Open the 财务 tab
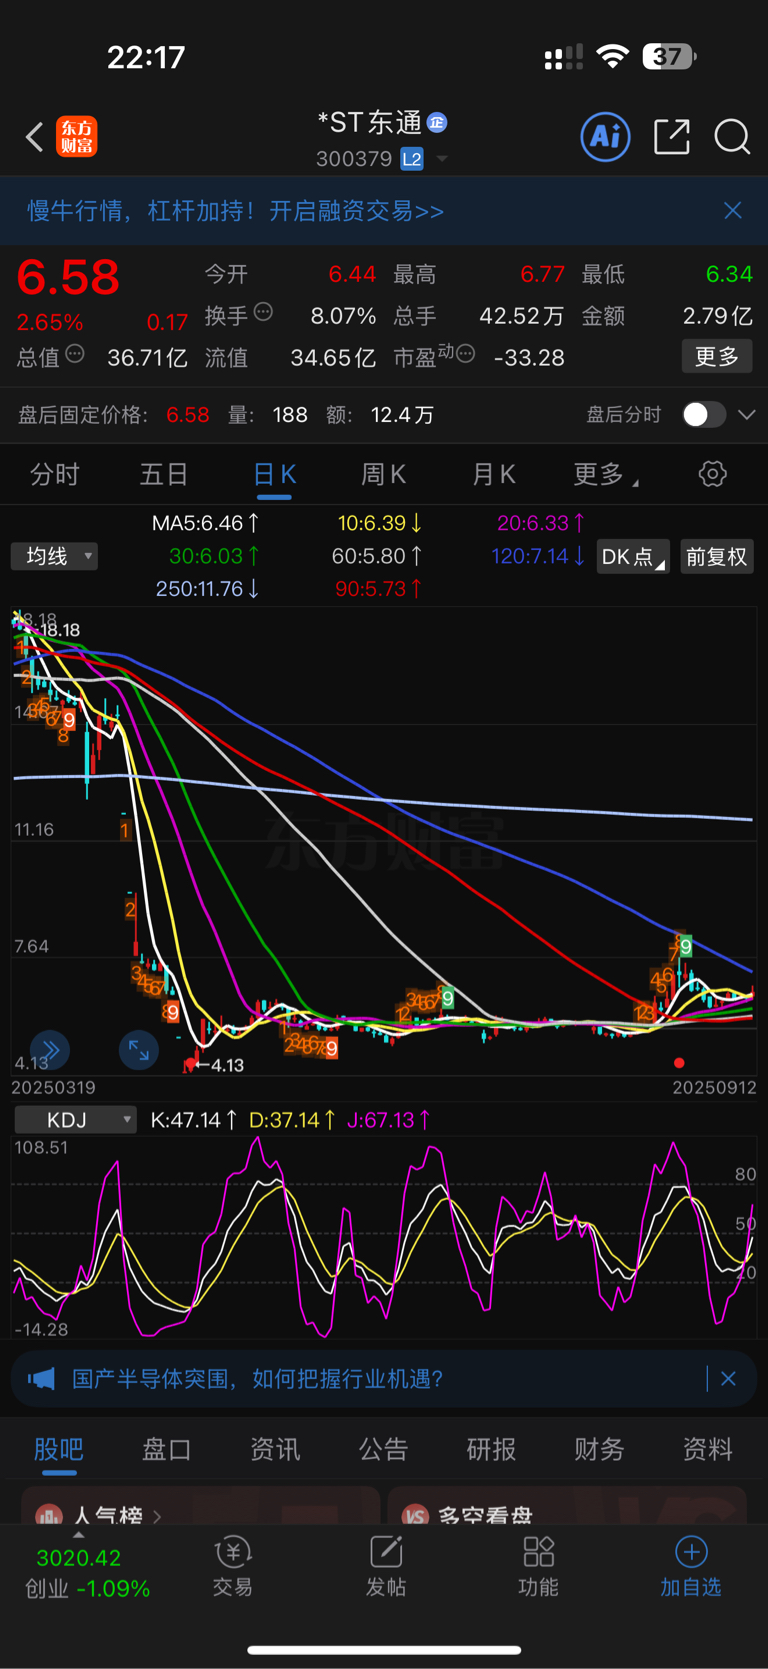Screen dimensions: 768x1669 tap(599, 1449)
